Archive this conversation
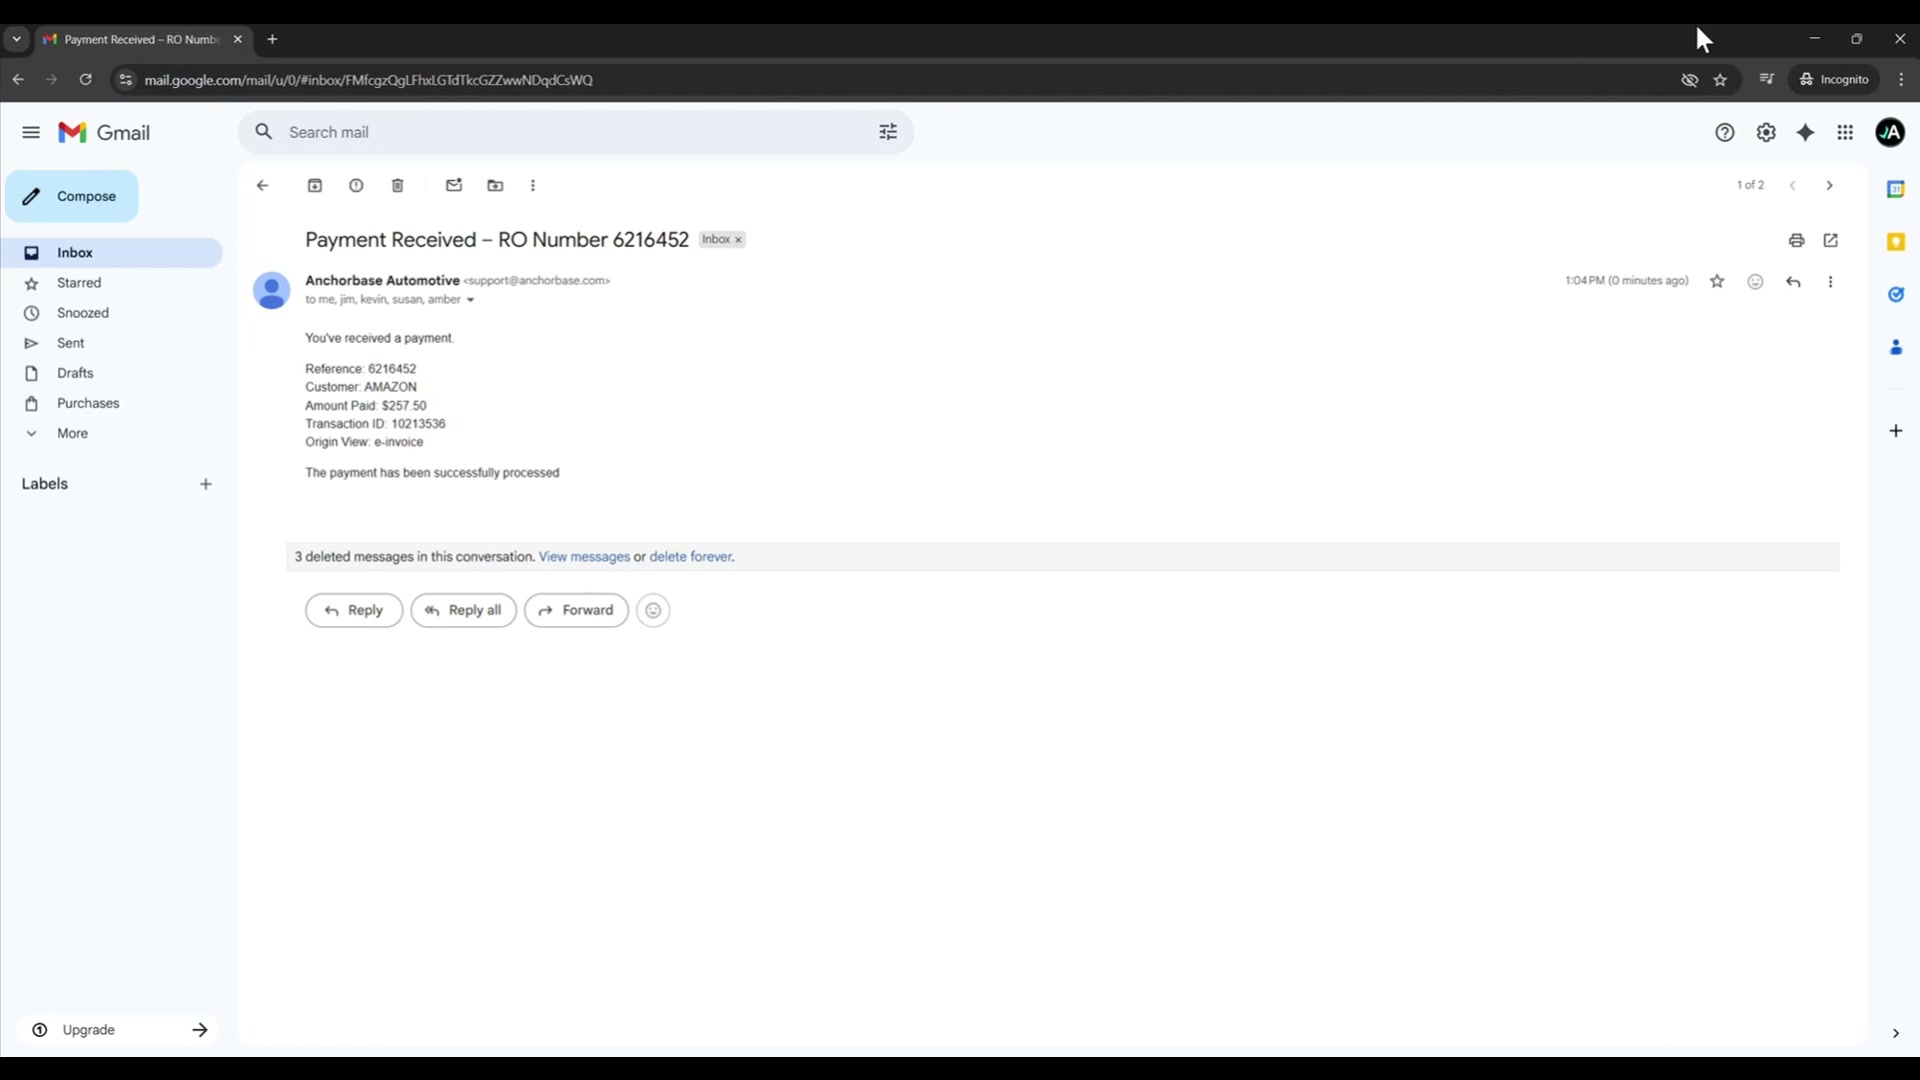The height and width of the screenshot is (1080, 1920). tap(315, 185)
